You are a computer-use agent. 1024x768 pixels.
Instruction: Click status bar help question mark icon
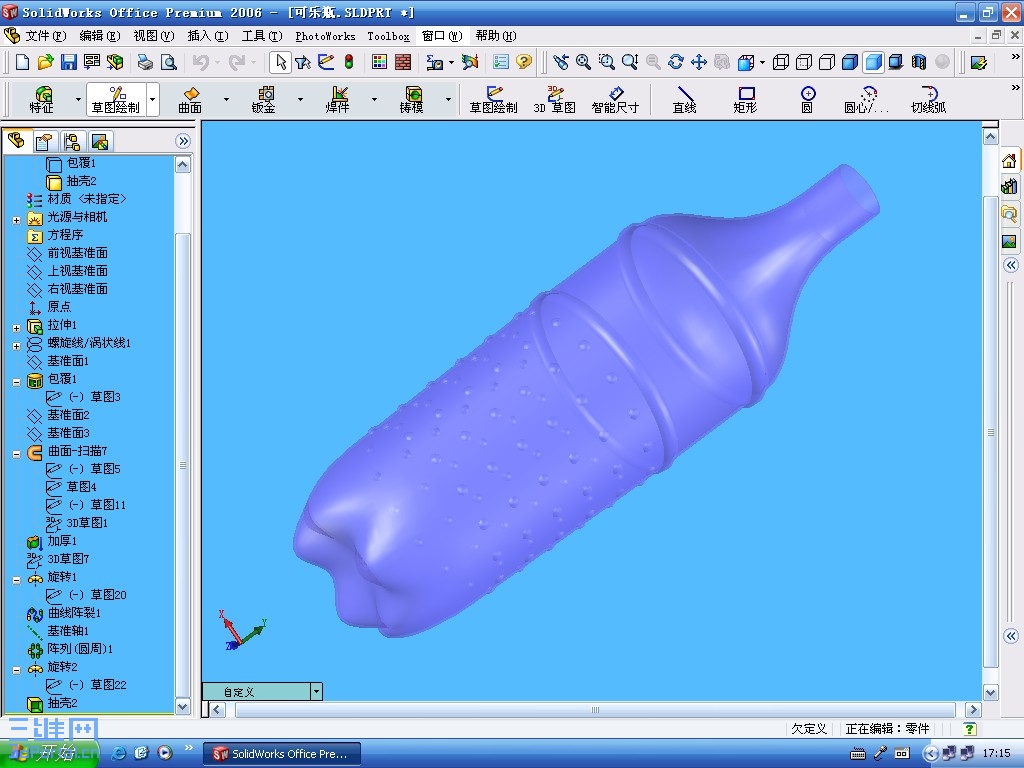[970, 729]
